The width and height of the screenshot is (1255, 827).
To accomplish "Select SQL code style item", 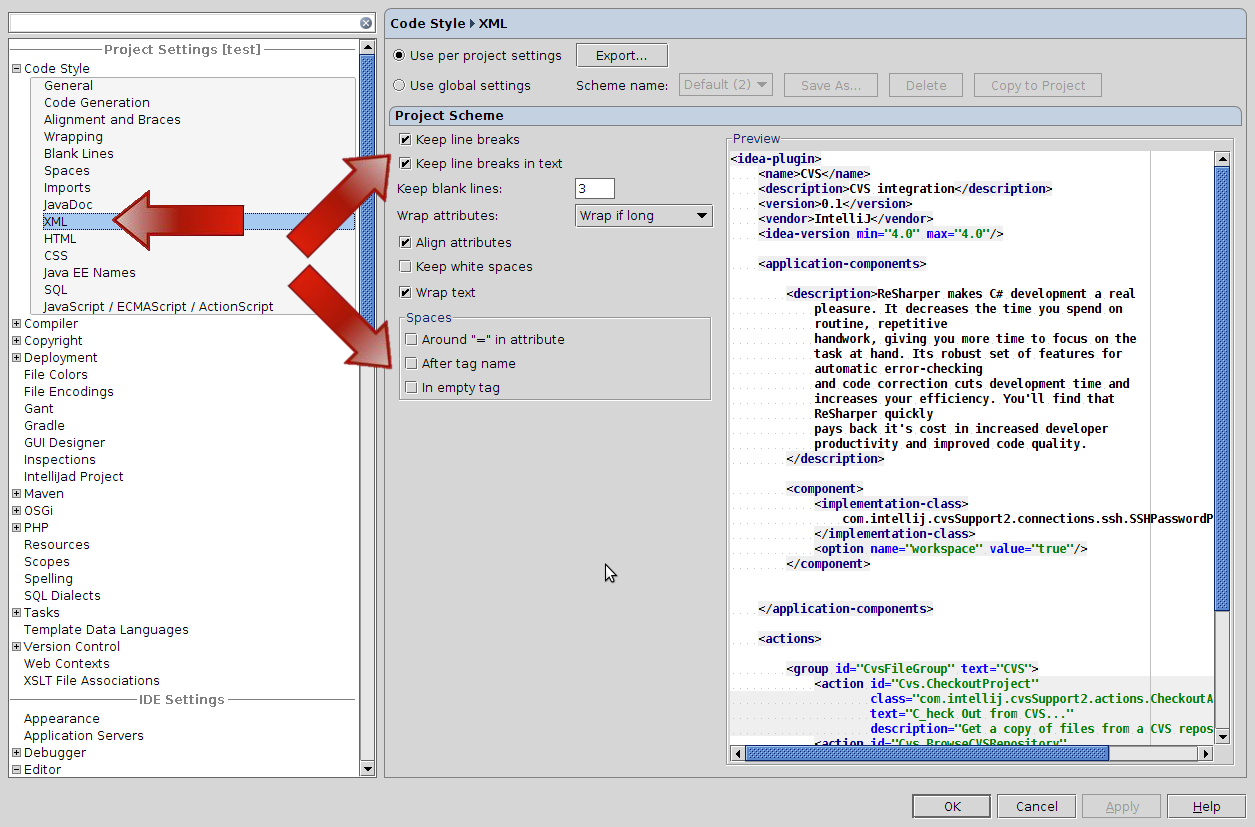I will [56, 290].
